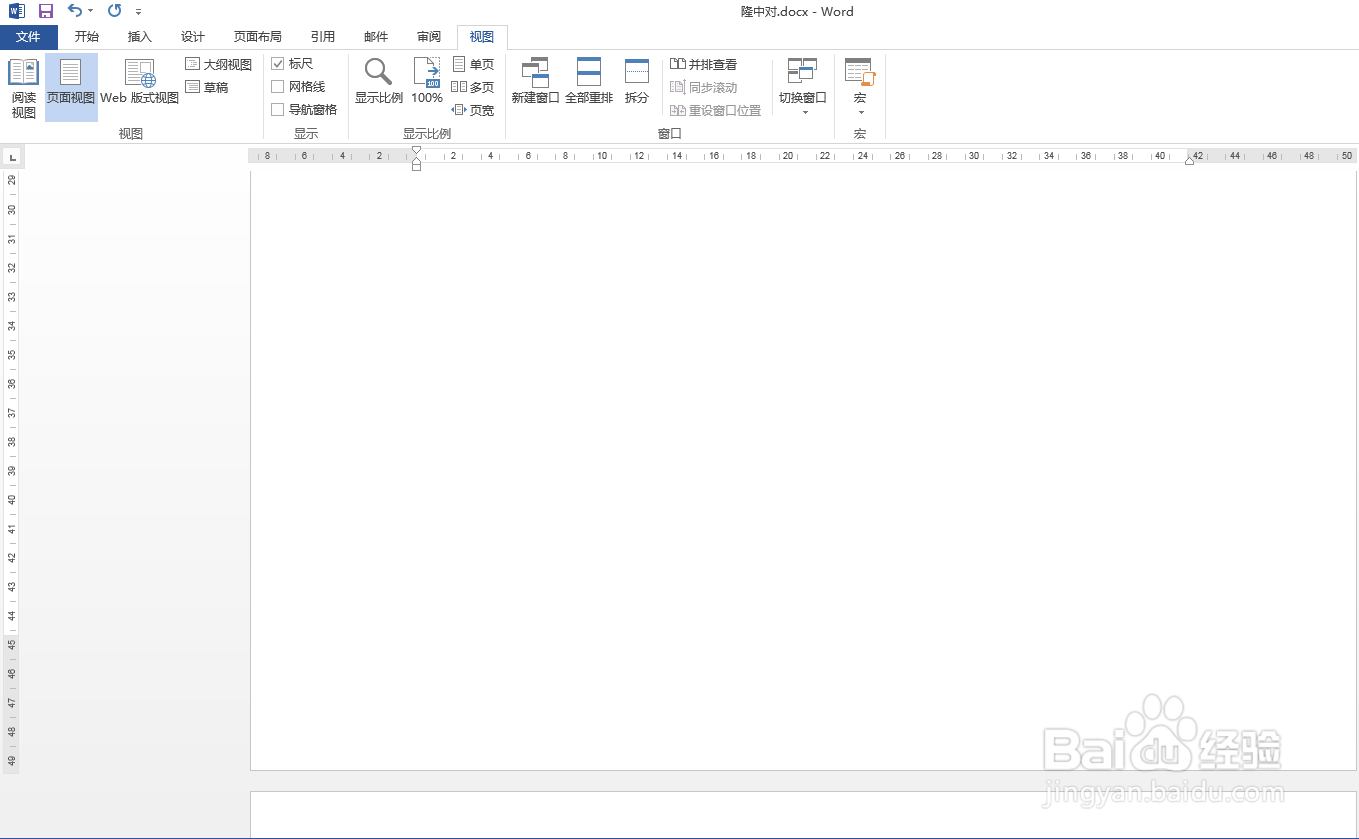Reset zoom to 100%
The image size is (1359, 839).
pos(427,82)
